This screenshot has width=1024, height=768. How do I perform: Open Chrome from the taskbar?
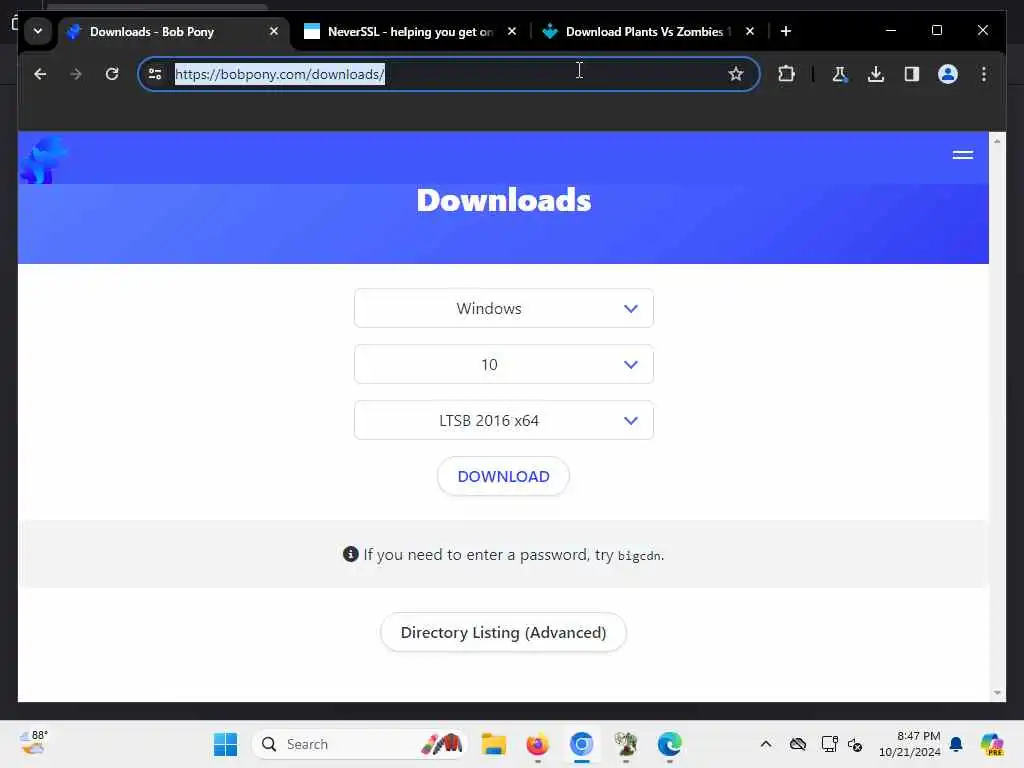point(581,744)
